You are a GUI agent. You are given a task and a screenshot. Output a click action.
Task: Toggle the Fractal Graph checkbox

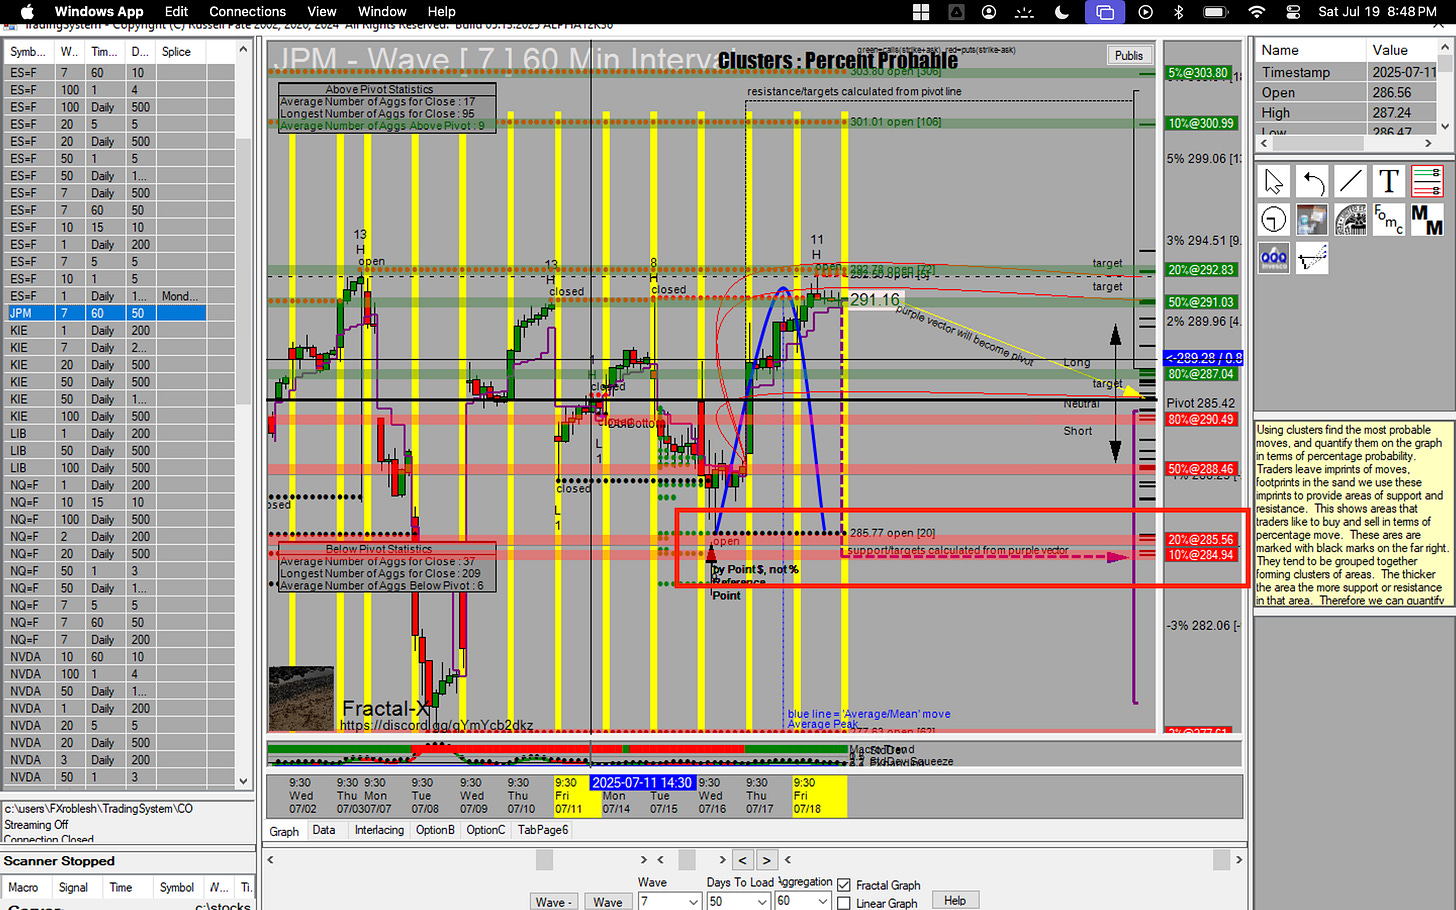[x=844, y=885]
